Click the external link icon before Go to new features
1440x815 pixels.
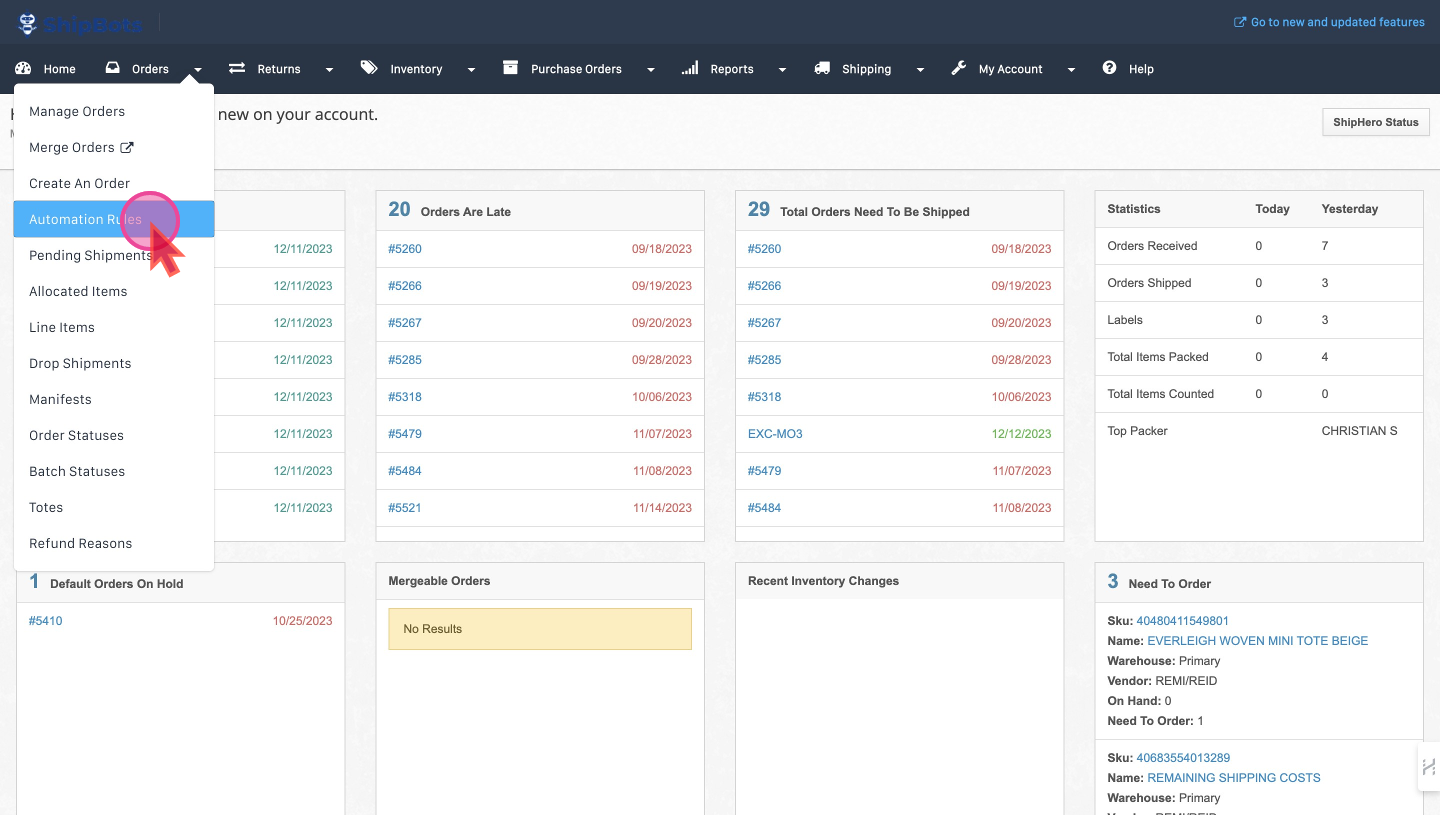[1240, 22]
